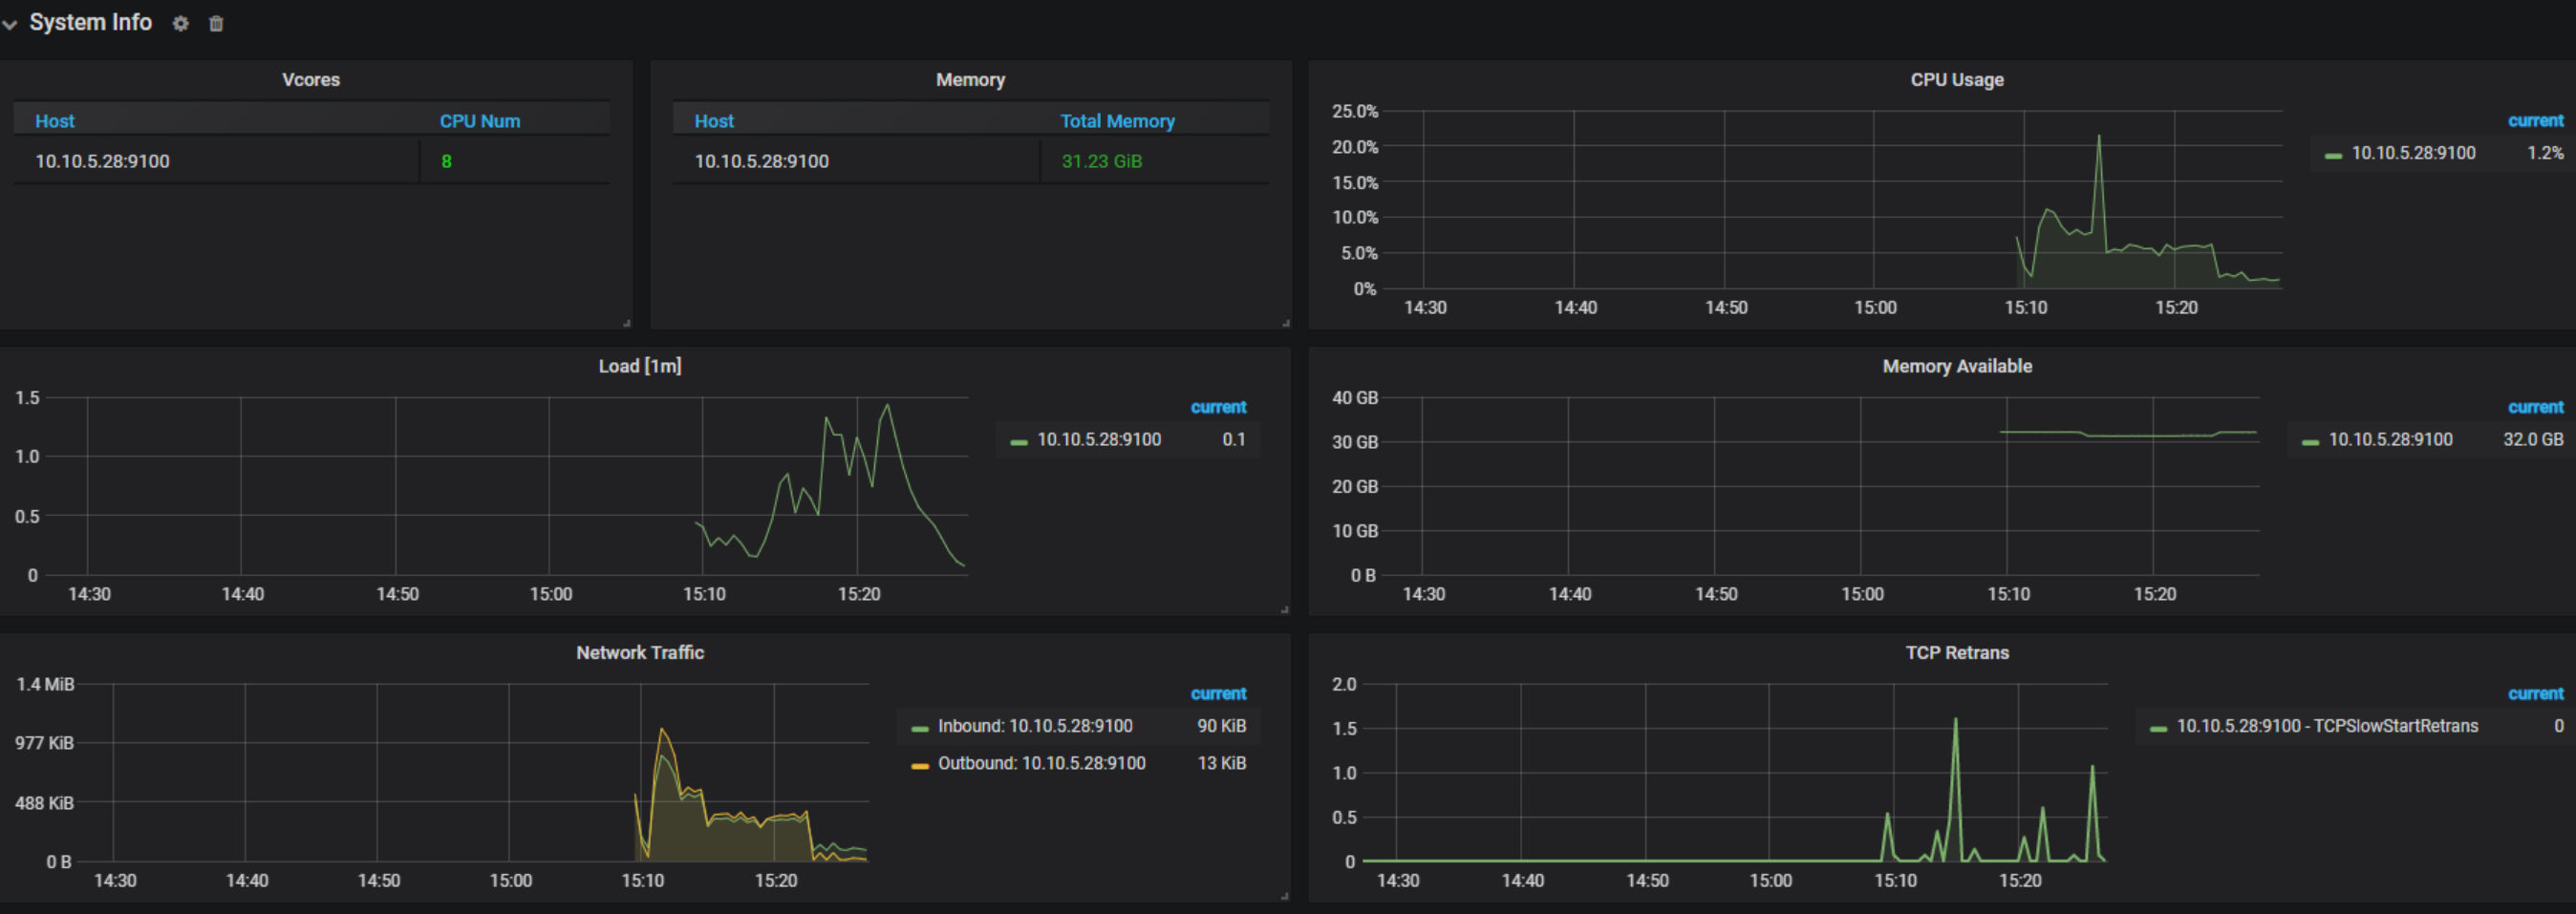Click the yellow Outbound legend color swatch
This screenshot has width=2576, height=914.
pos(920,765)
